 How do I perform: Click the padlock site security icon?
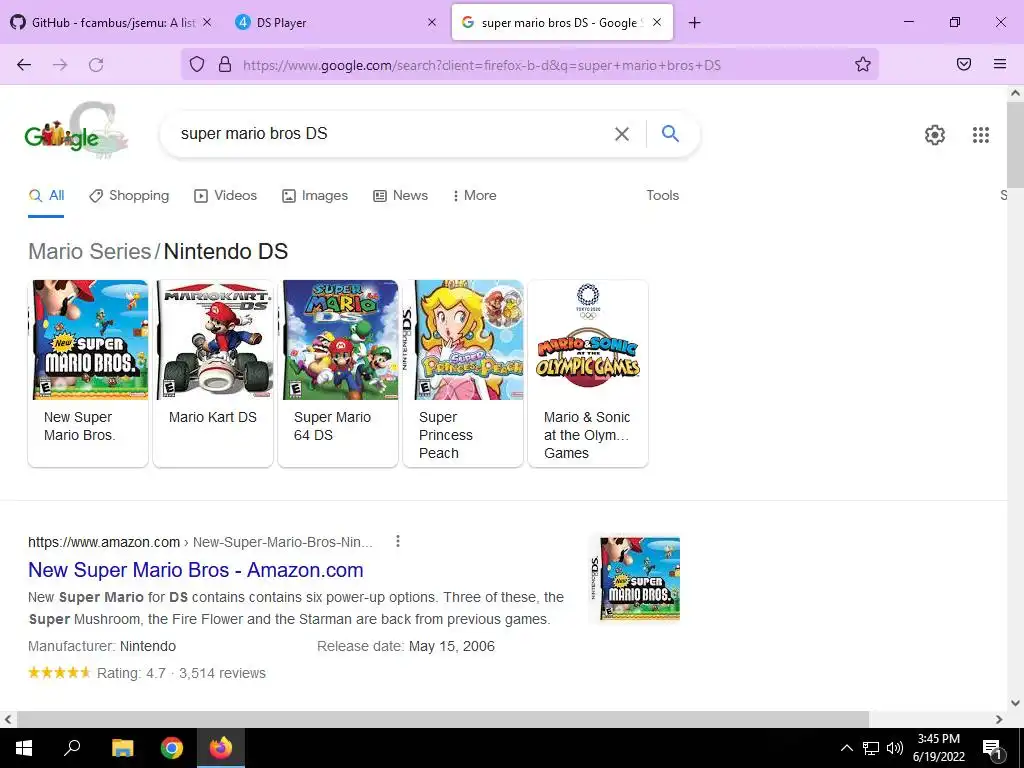tap(225, 64)
